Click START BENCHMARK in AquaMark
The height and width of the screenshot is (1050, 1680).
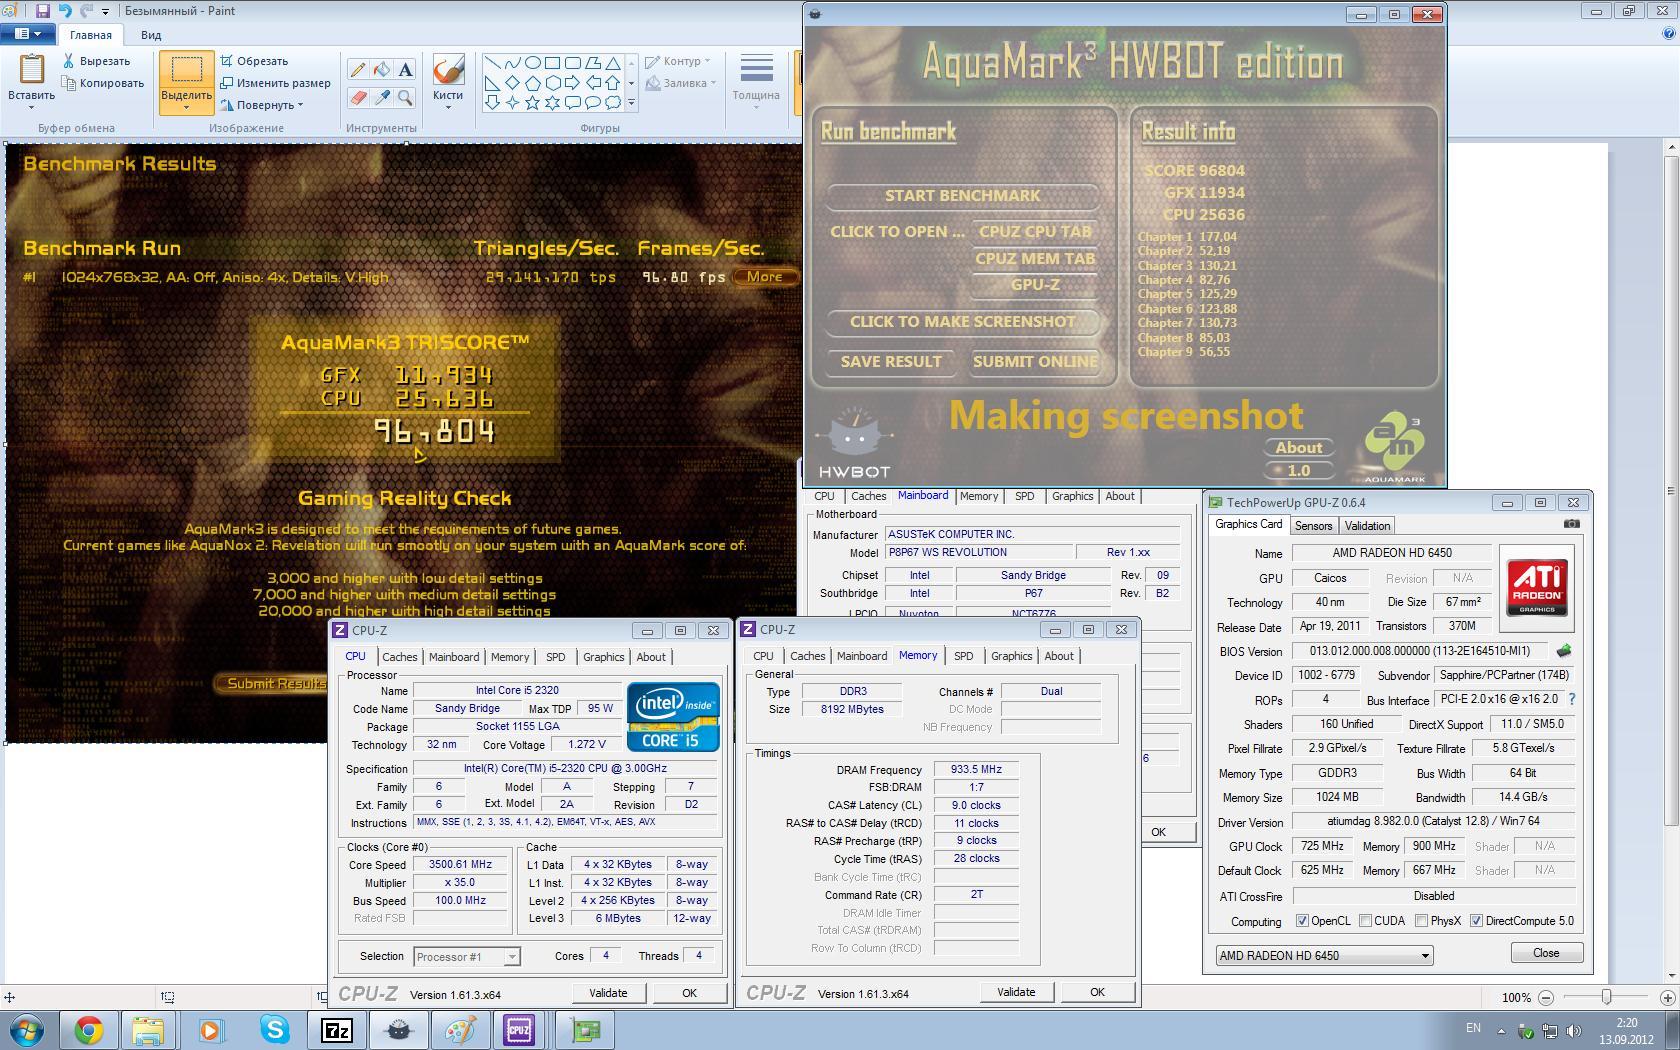pyautogui.click(x=962, y=196)
